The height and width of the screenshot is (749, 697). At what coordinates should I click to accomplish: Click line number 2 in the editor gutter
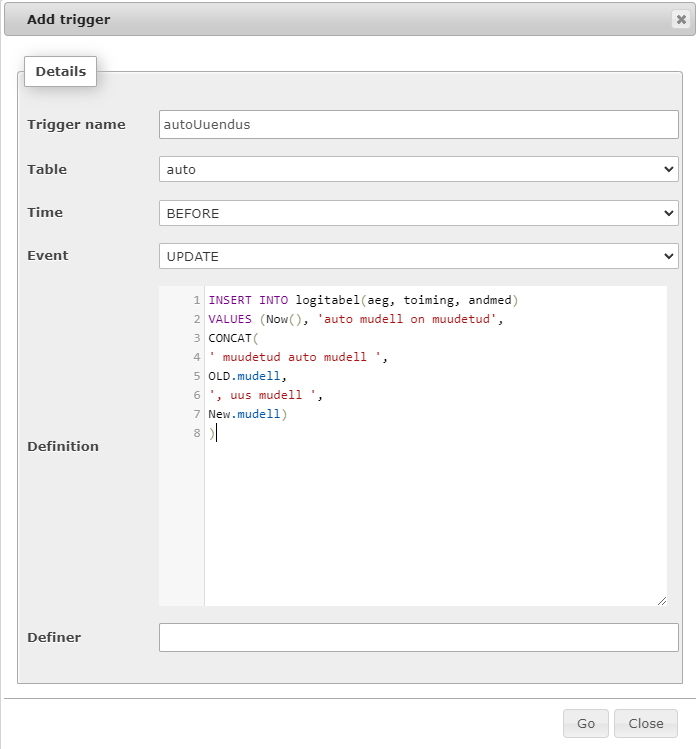(197, 319)
